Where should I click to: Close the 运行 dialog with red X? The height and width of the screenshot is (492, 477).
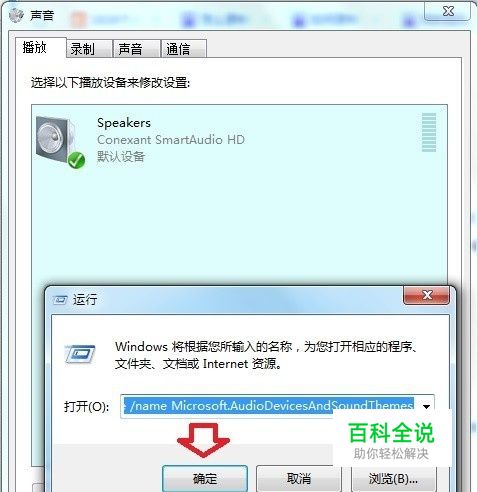[x=427, y=295]
